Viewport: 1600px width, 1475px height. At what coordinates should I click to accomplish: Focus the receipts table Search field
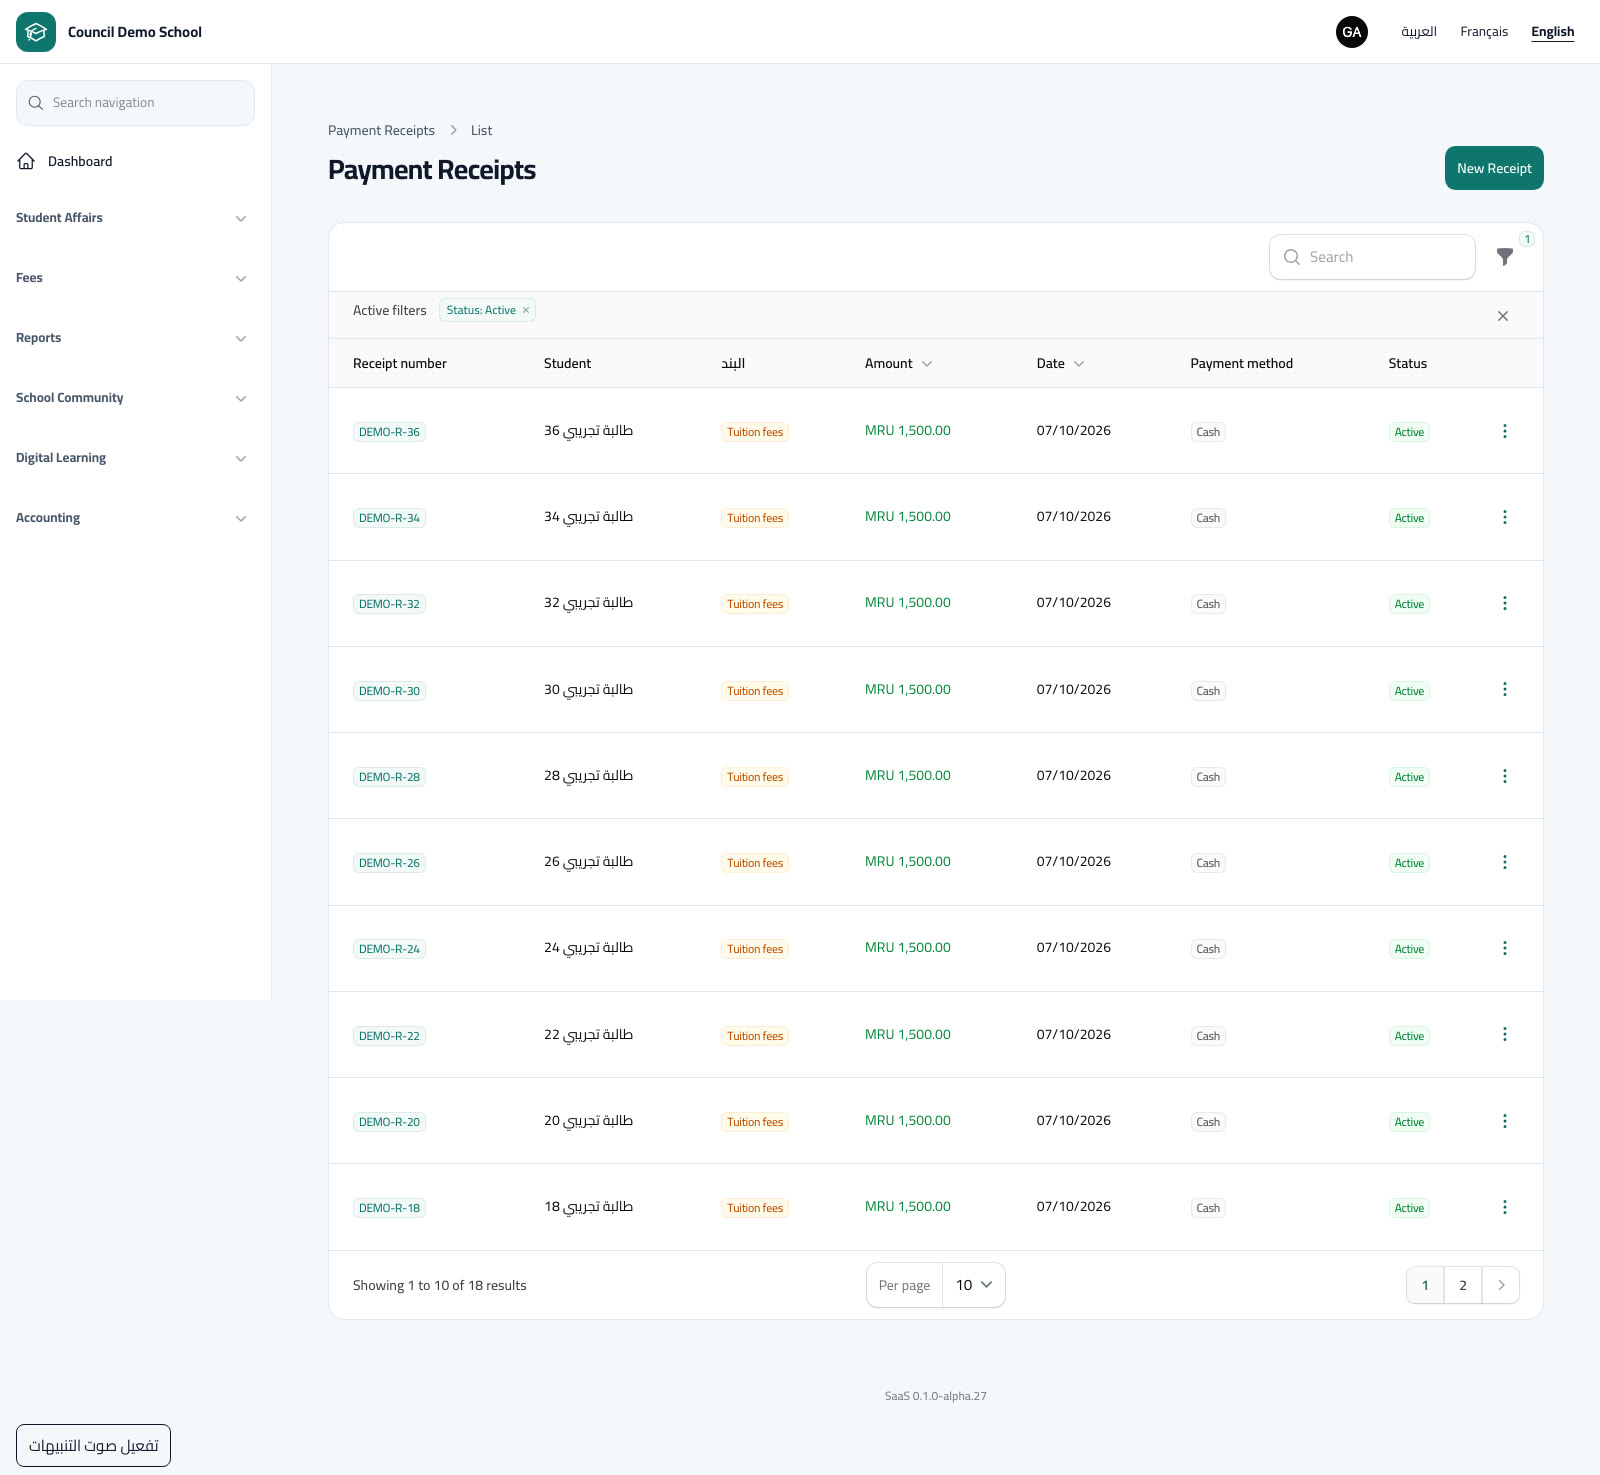(1372, 257)
